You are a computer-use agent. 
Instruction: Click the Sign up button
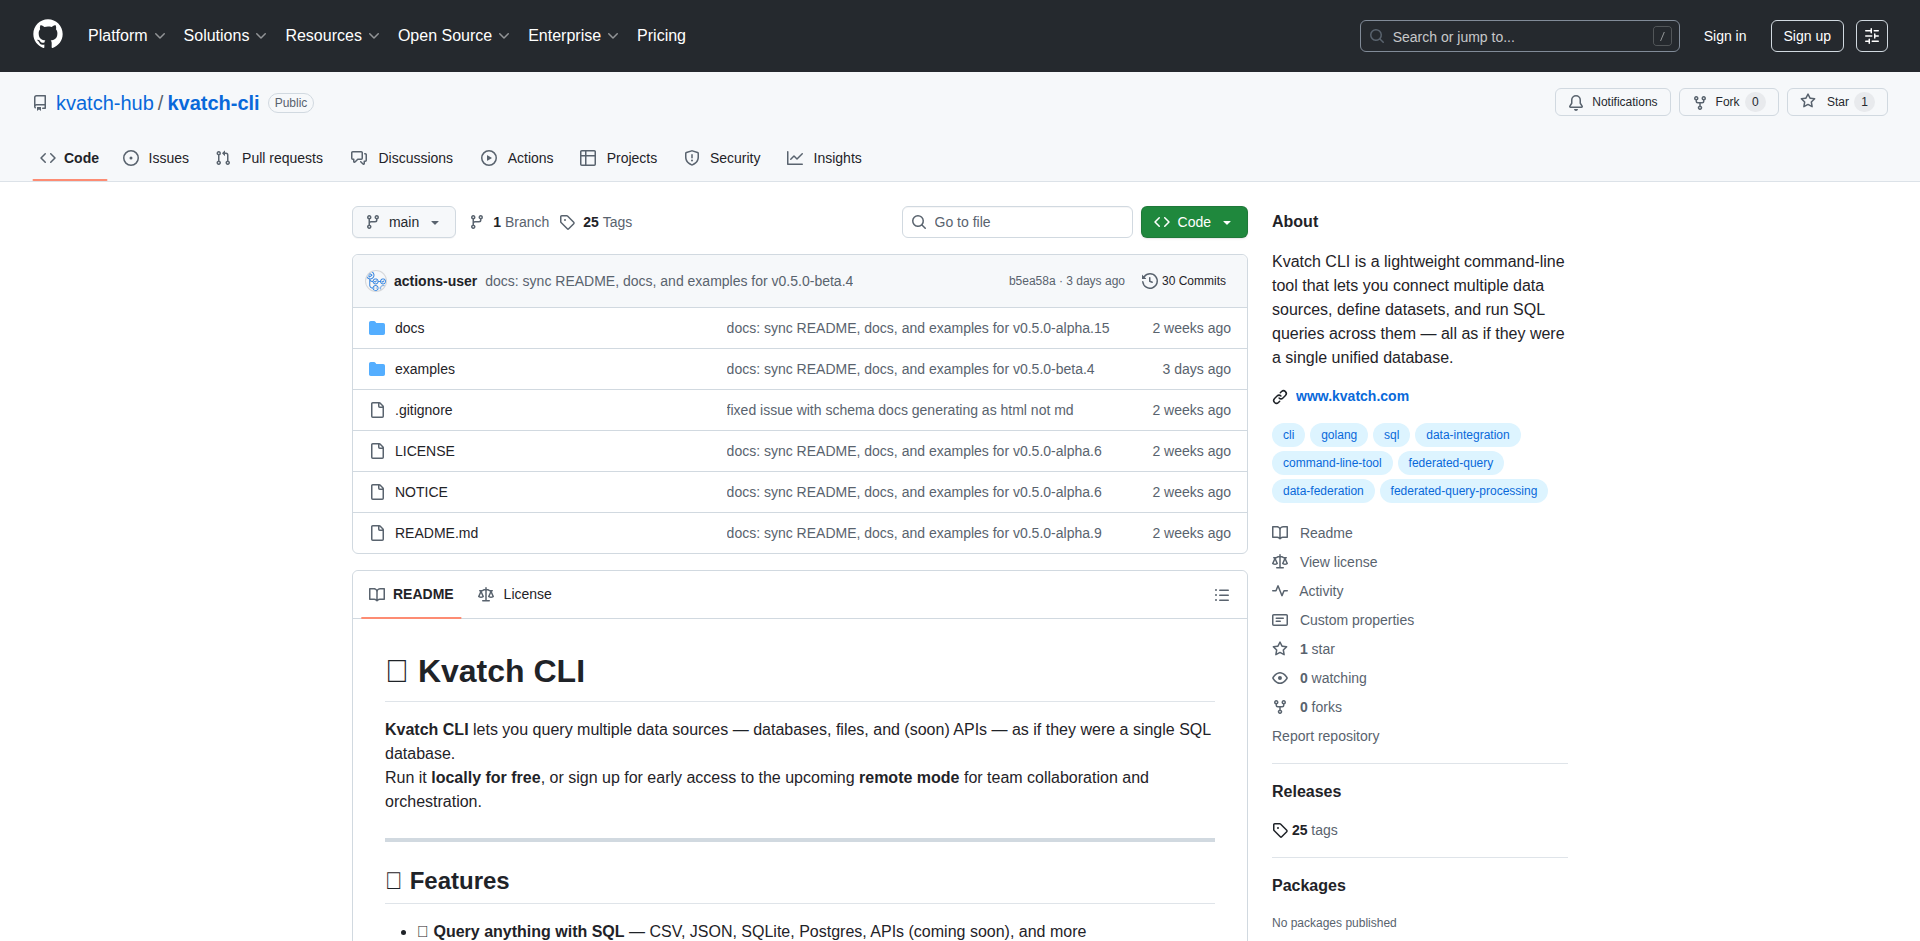[1807, 36]
